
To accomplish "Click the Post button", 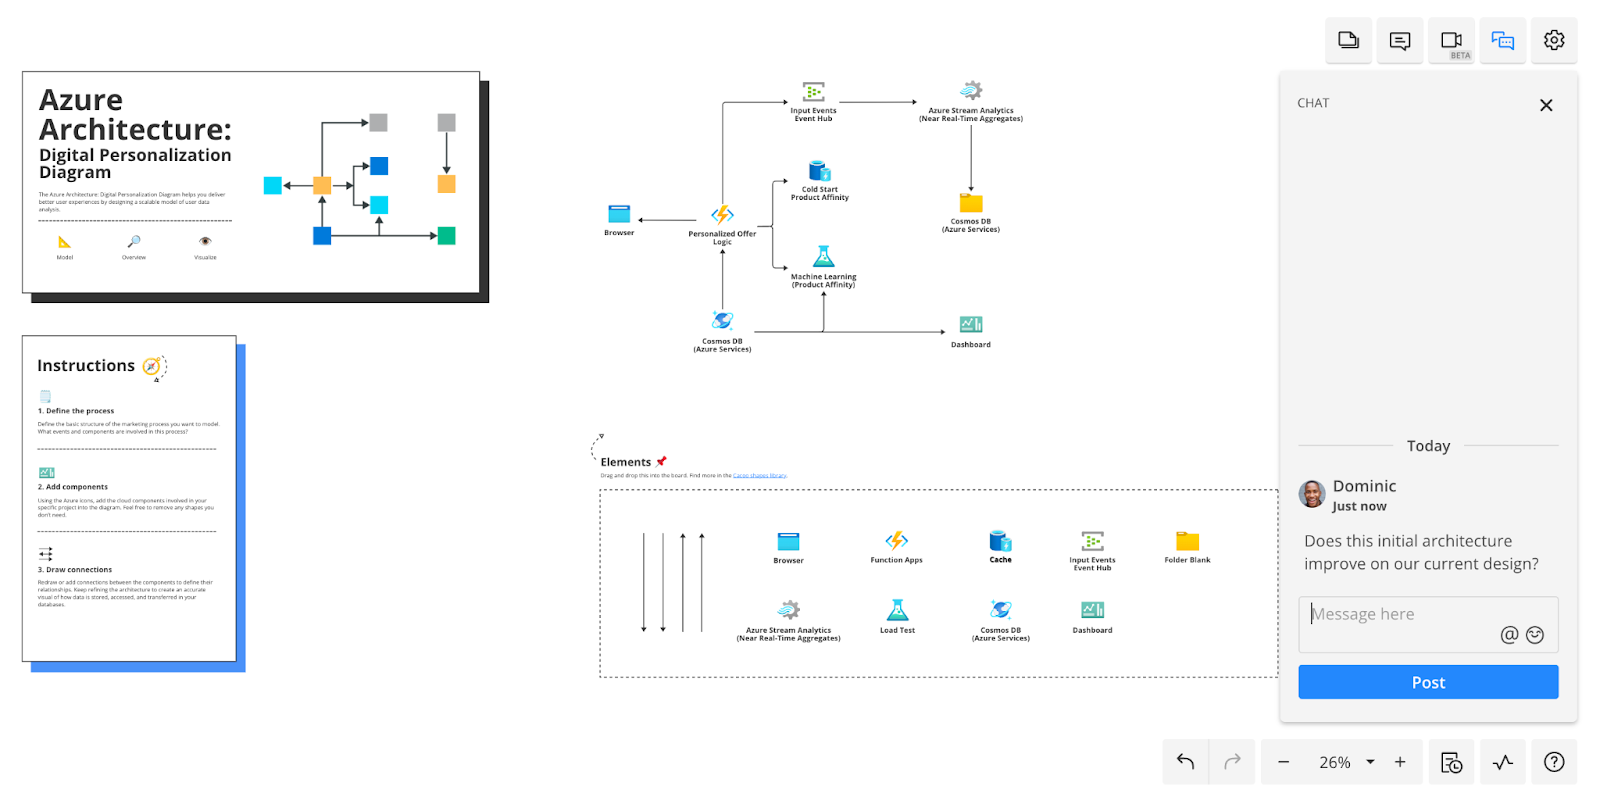I will (1428, 682).
